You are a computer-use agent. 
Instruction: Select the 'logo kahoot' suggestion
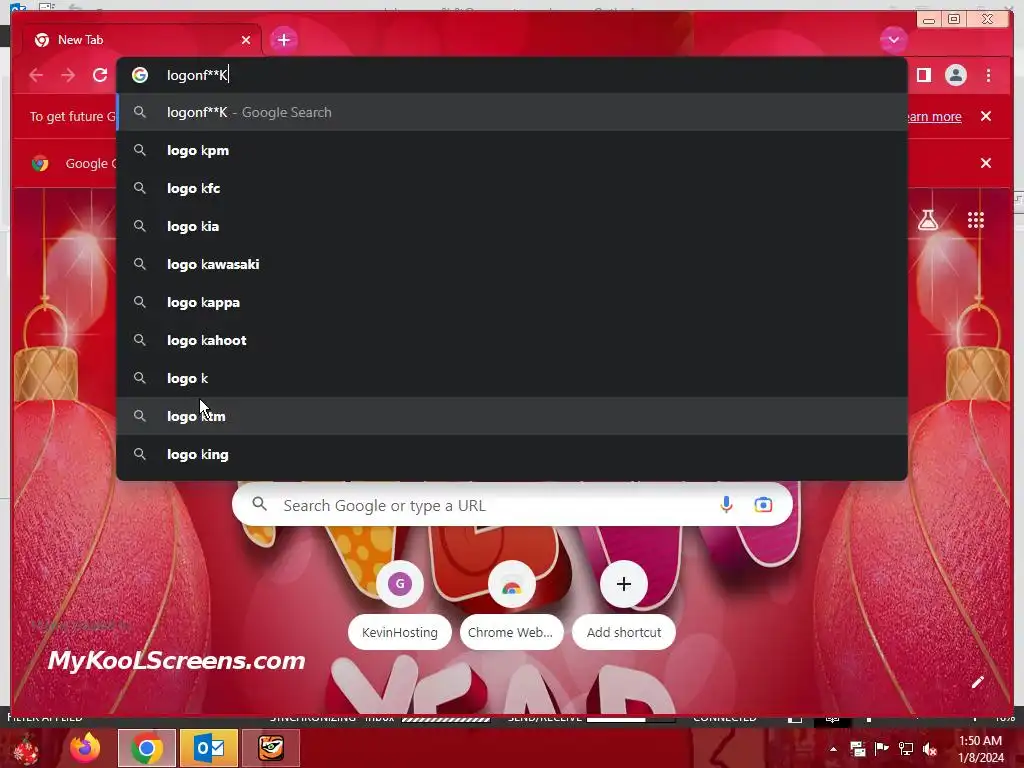pos(512,340)
